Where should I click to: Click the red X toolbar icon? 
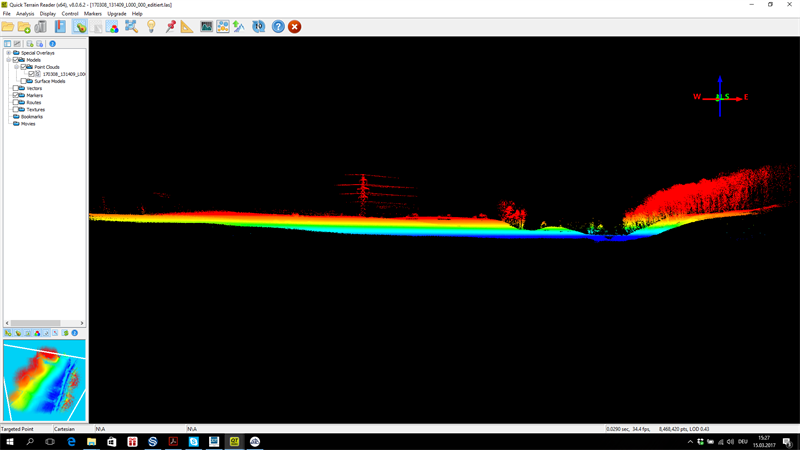pyautogui.click(x=294, y=27)
